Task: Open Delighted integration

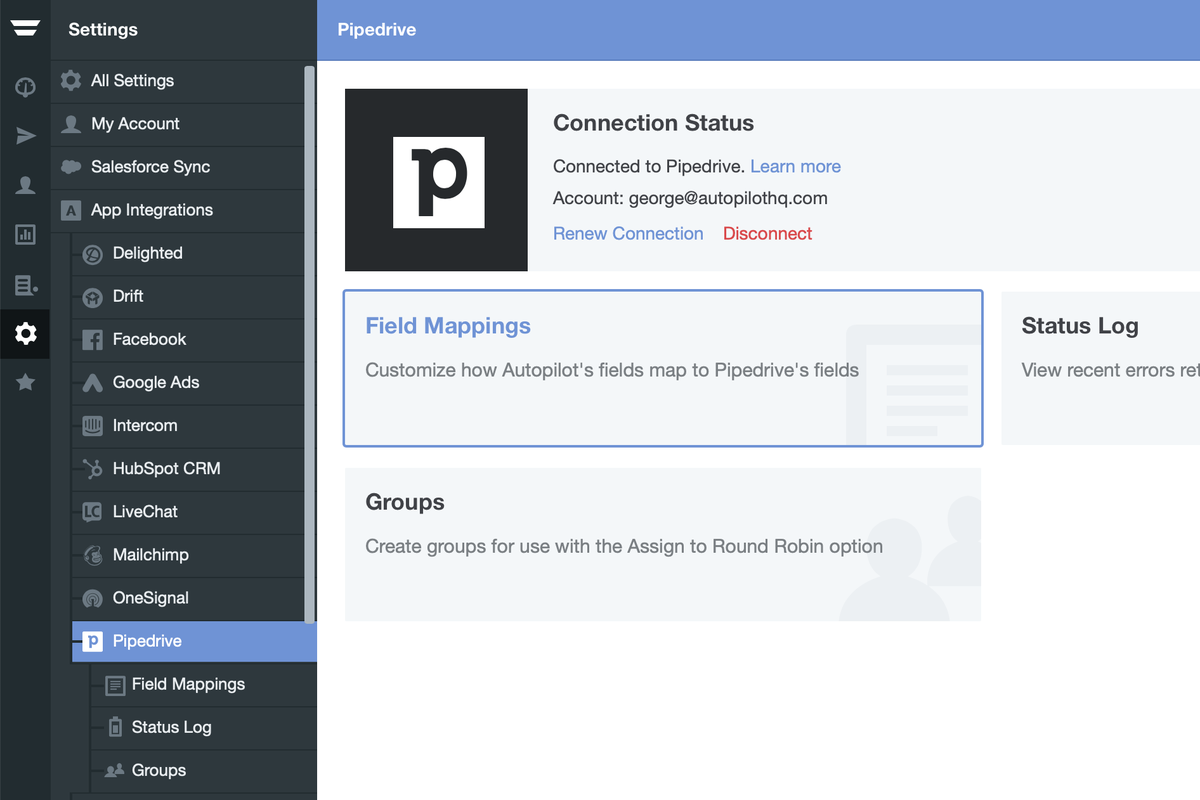Action: (x=188, y=254)
